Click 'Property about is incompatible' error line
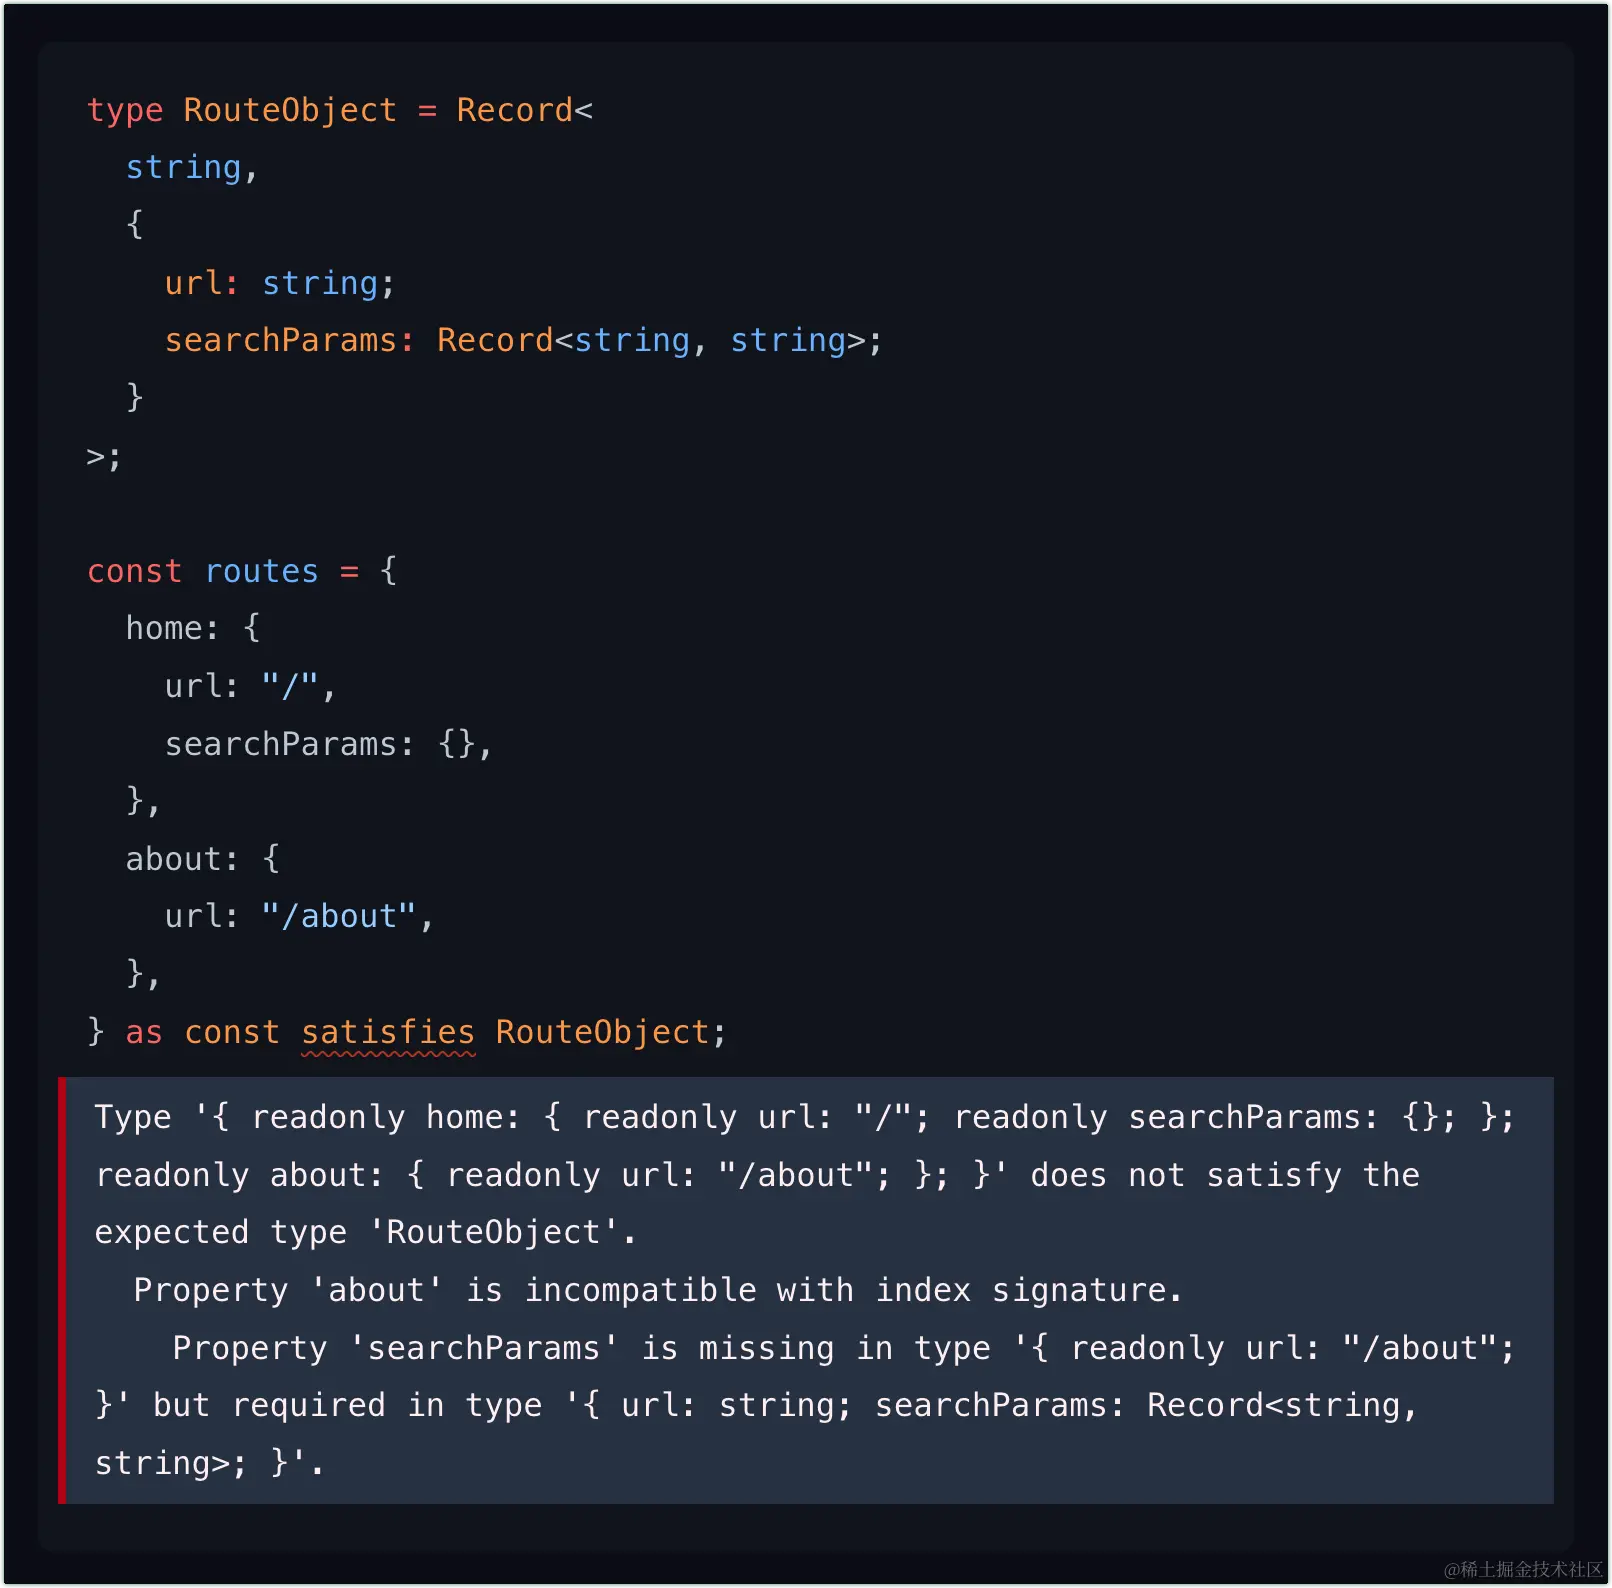 (x=658, y=1290)
